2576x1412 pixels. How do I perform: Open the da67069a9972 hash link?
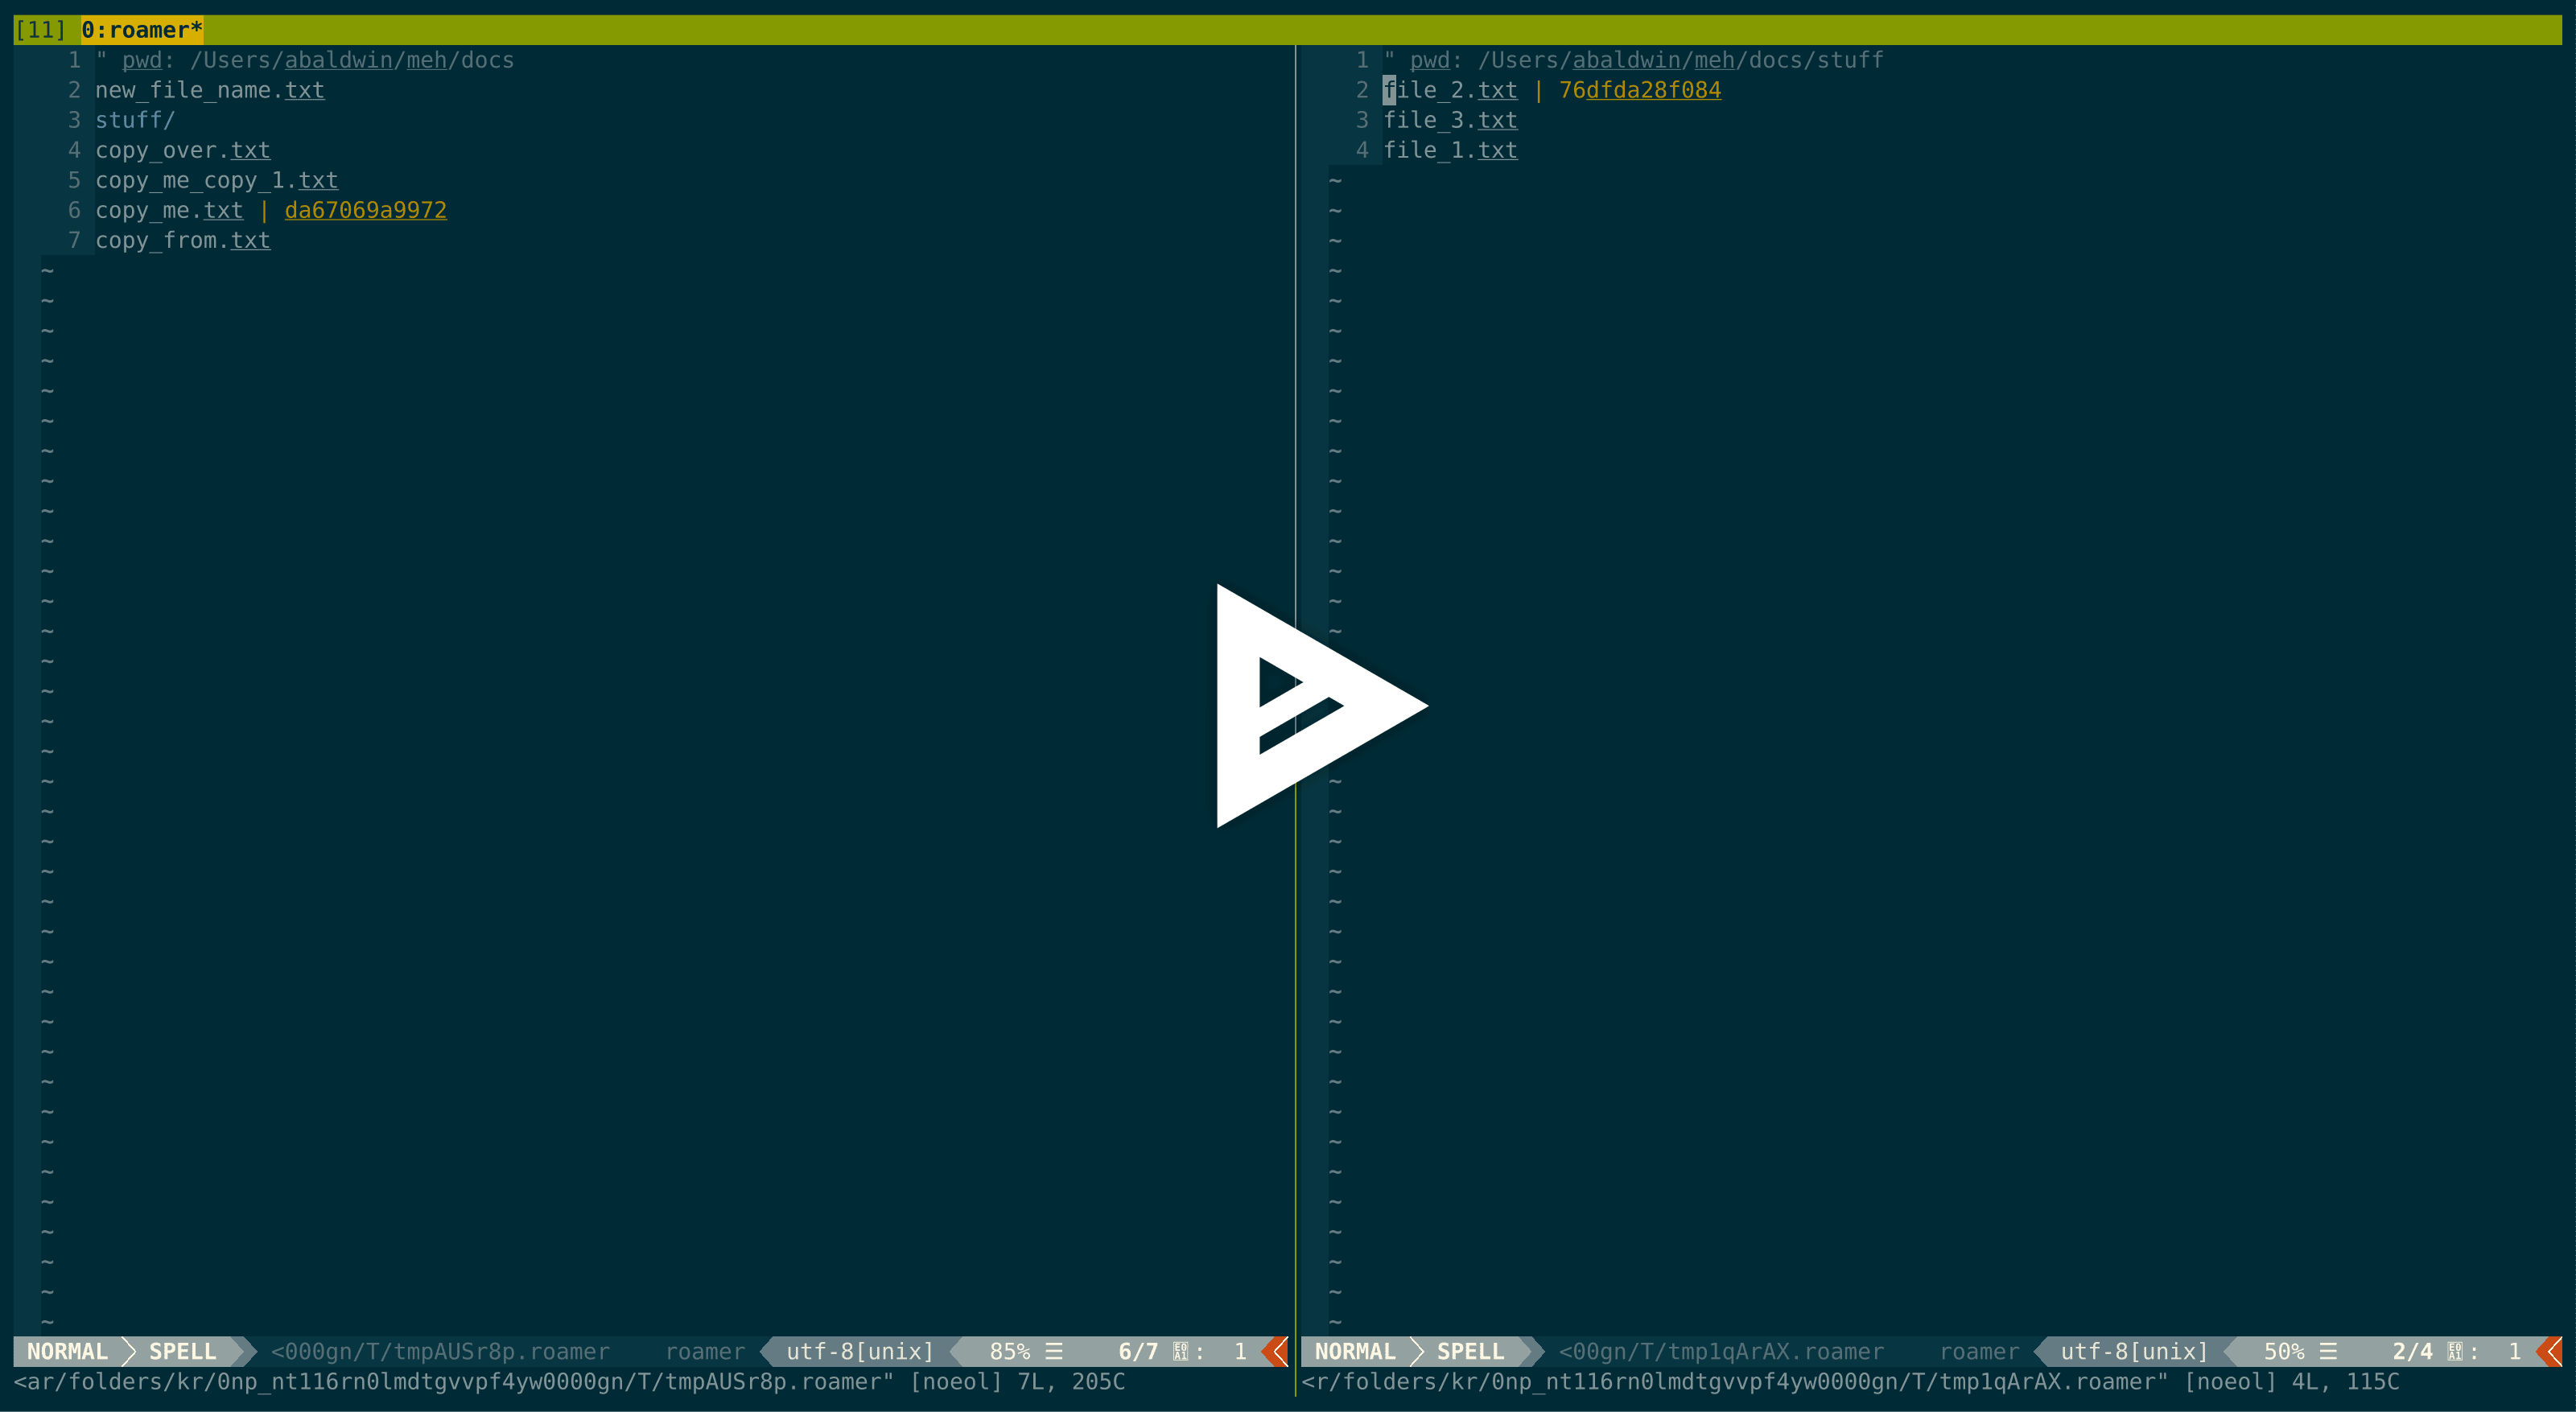[x=365, y=210]
